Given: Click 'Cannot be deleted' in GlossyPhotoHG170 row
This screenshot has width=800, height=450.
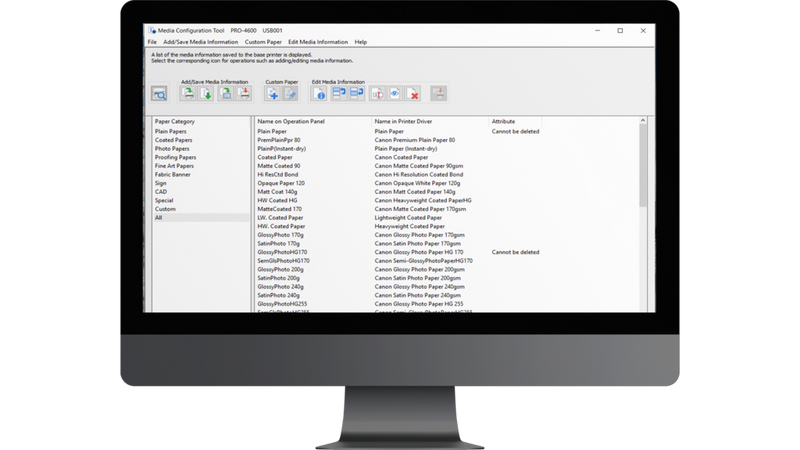Looking at the screenshot, I should (515, 252).
